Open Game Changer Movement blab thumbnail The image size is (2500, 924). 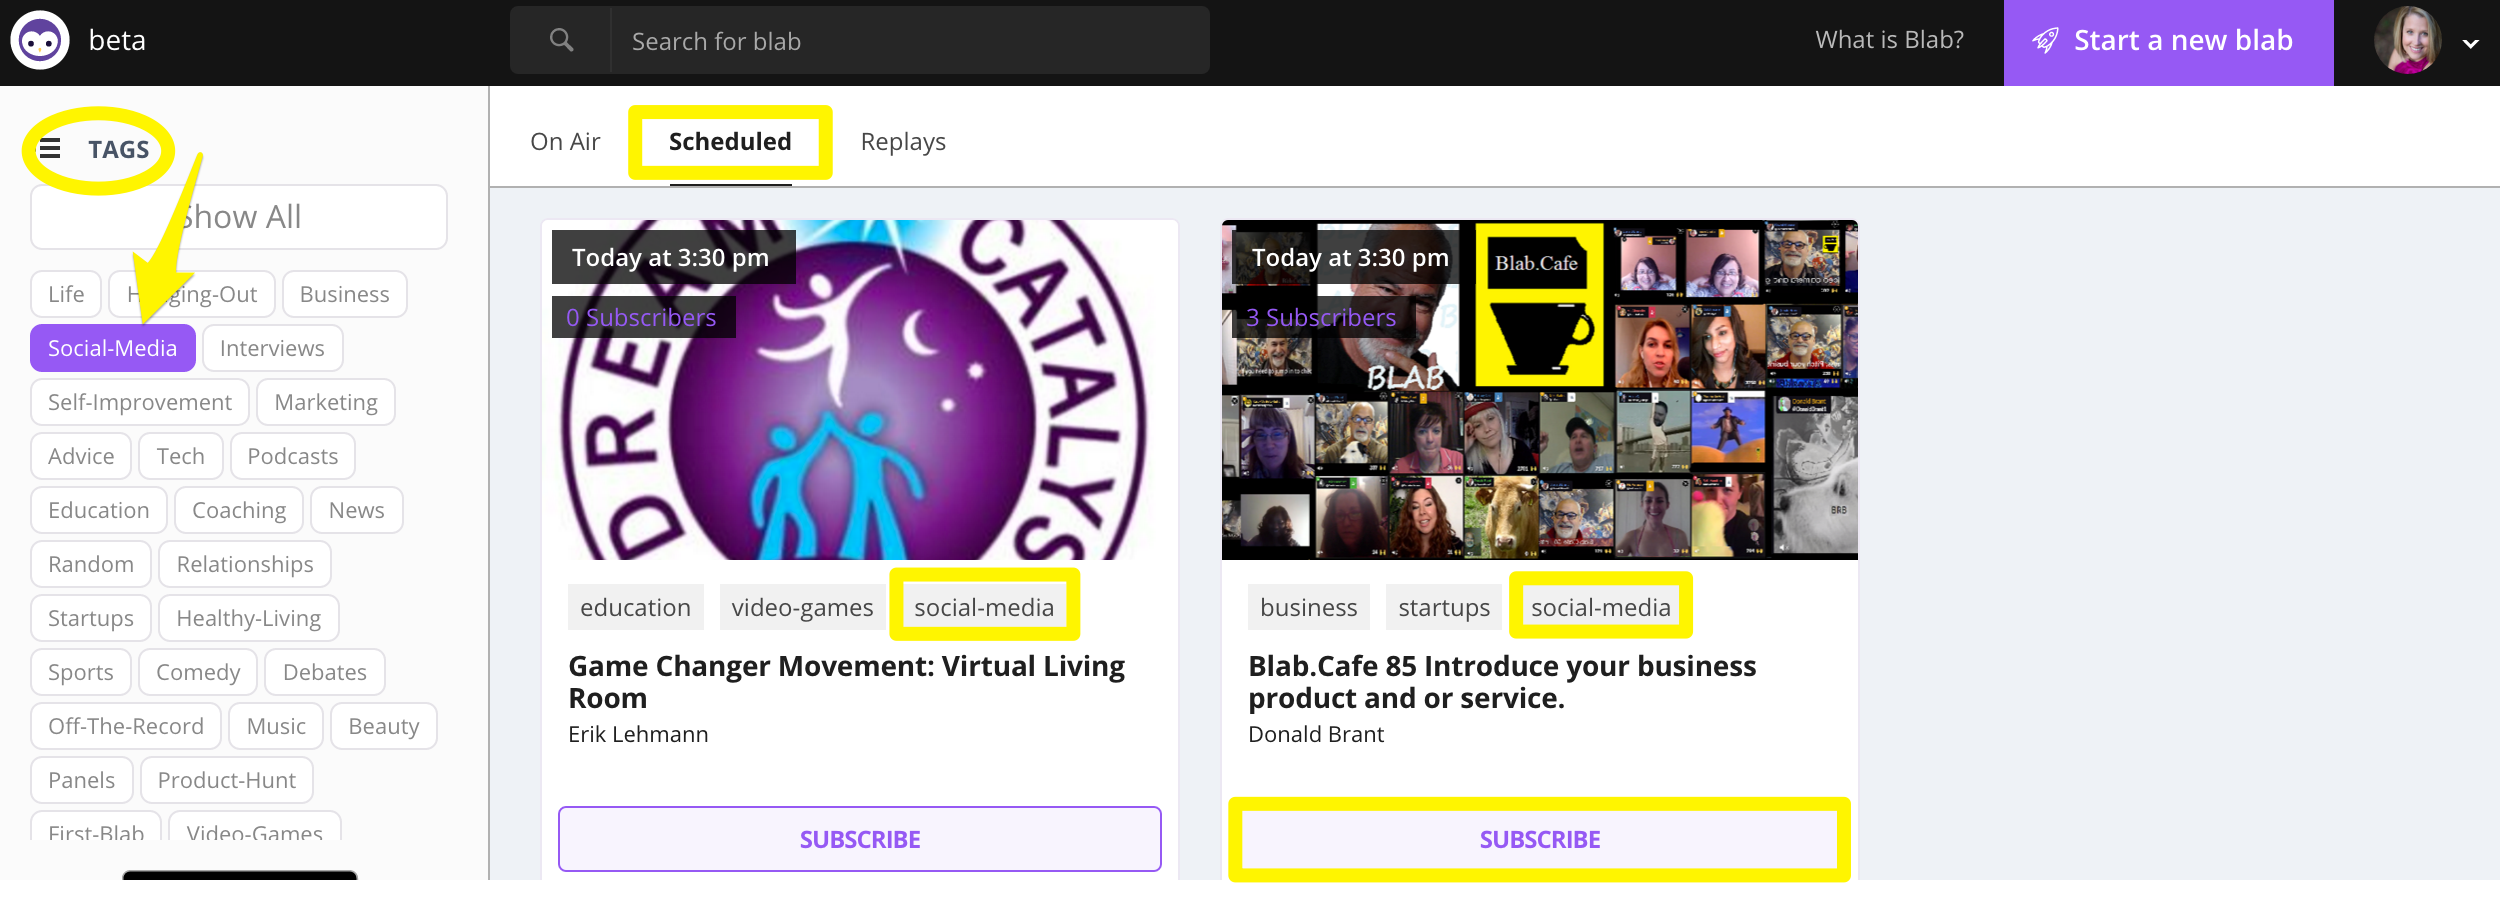click(x=860, y=390)
